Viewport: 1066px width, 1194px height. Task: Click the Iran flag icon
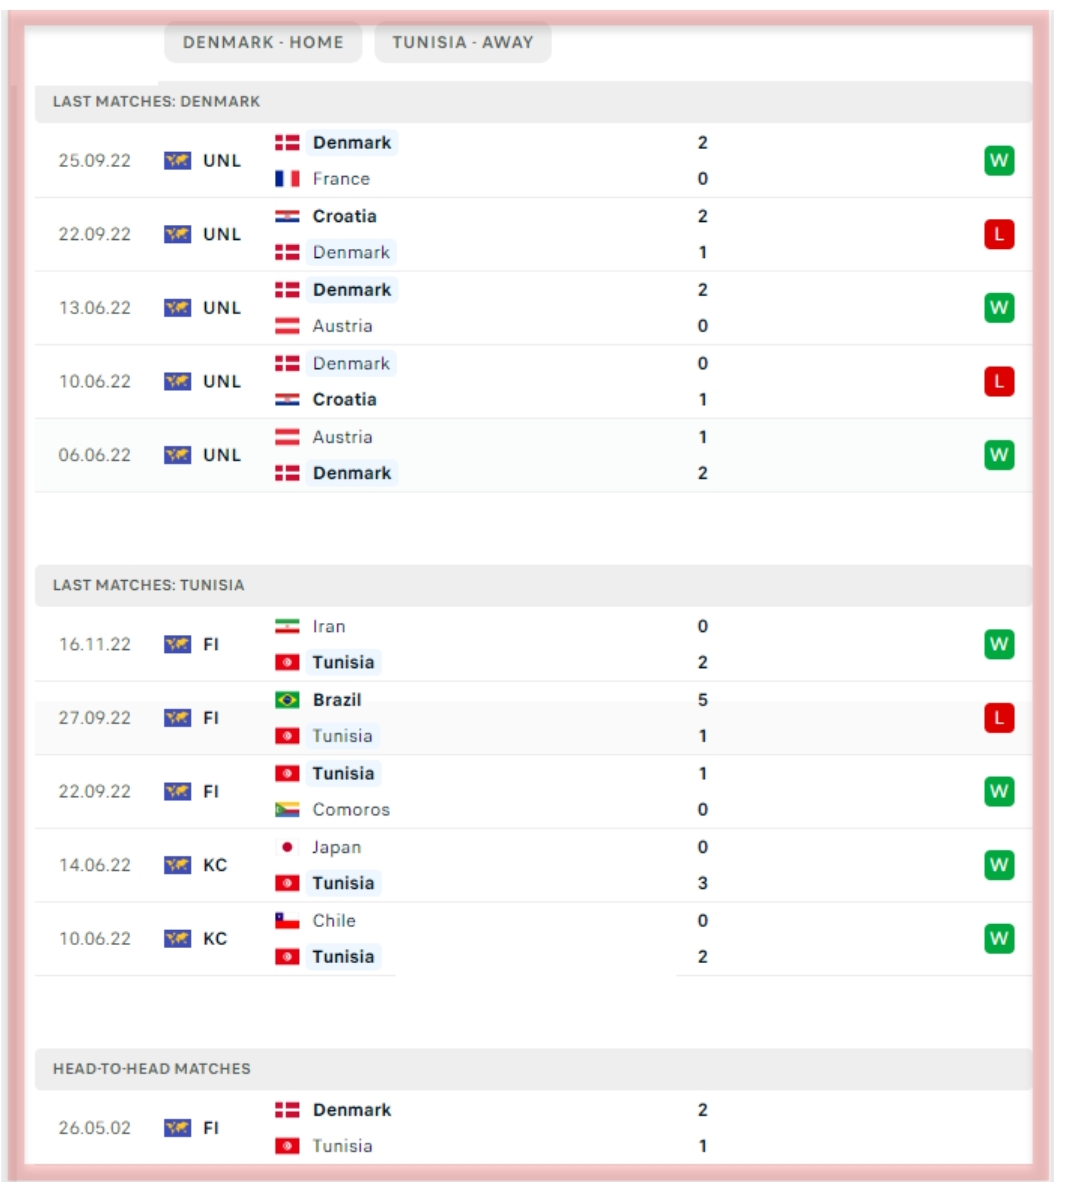(x=287, y=627)
